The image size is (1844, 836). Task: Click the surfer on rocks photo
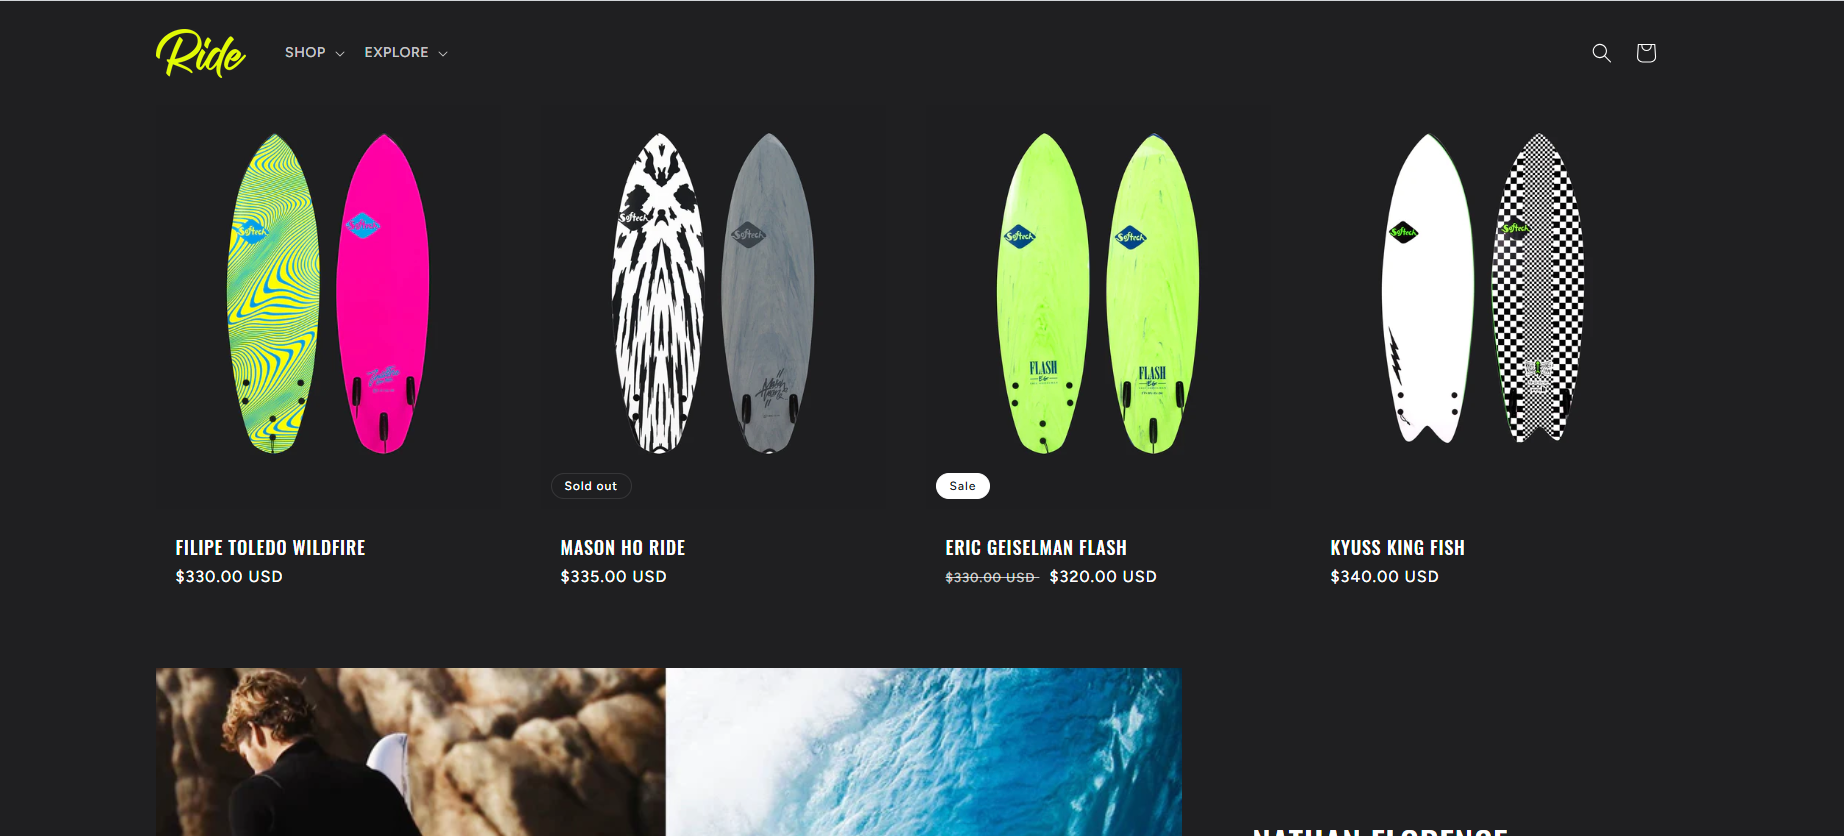click(410, 752)
